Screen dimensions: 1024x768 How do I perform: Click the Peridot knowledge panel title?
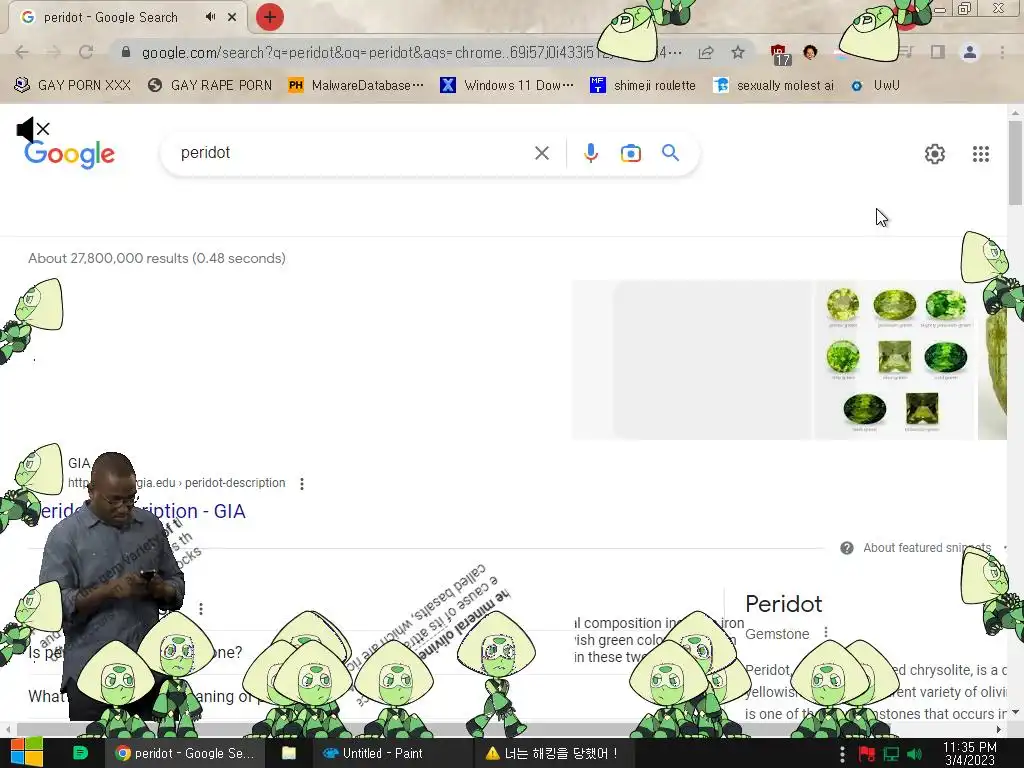(784, 604)
